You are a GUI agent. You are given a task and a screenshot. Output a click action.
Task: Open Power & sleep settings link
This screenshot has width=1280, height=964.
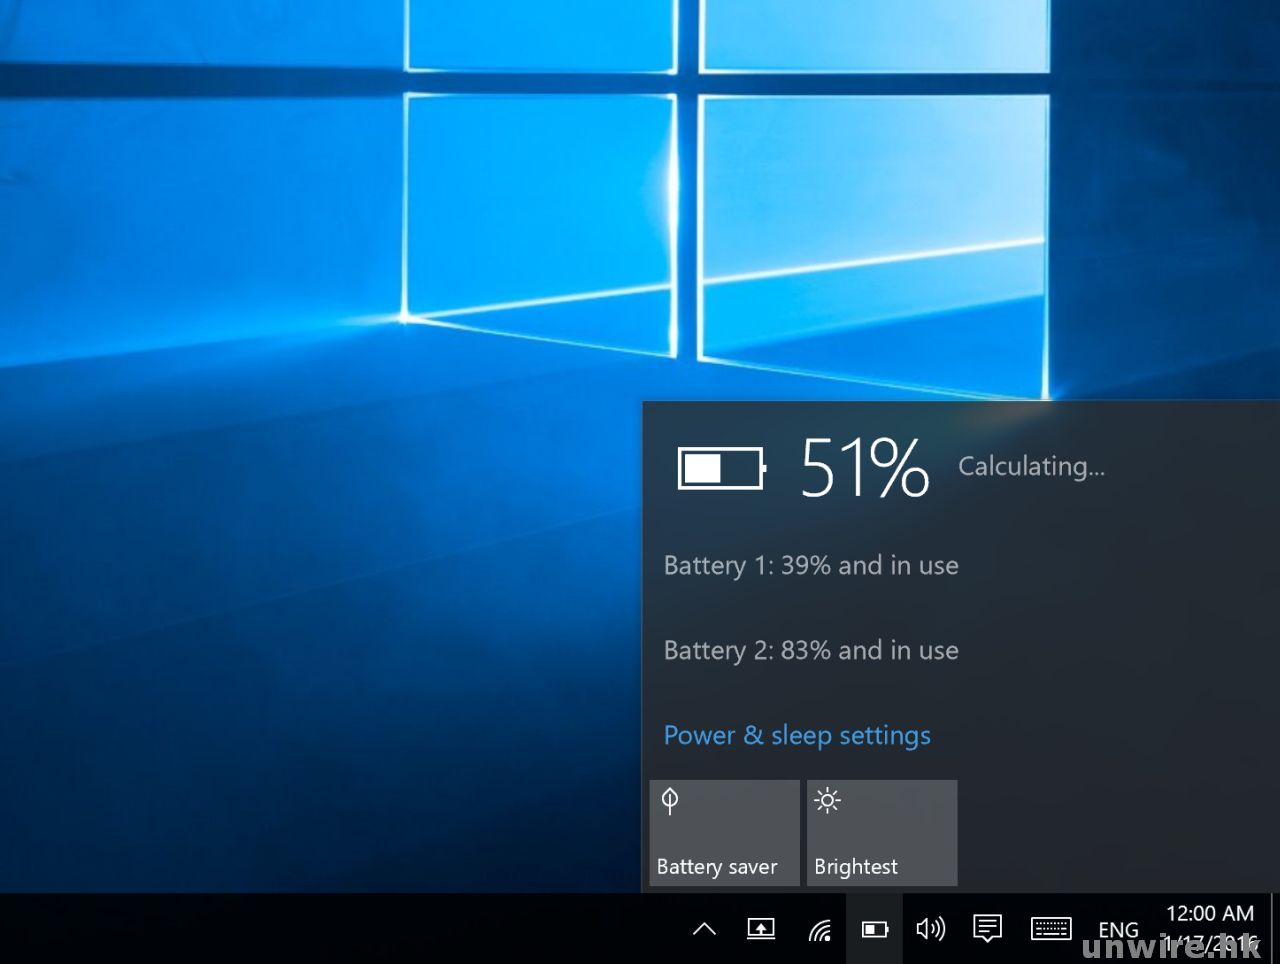pyautogui.click(x=797, y=735)
